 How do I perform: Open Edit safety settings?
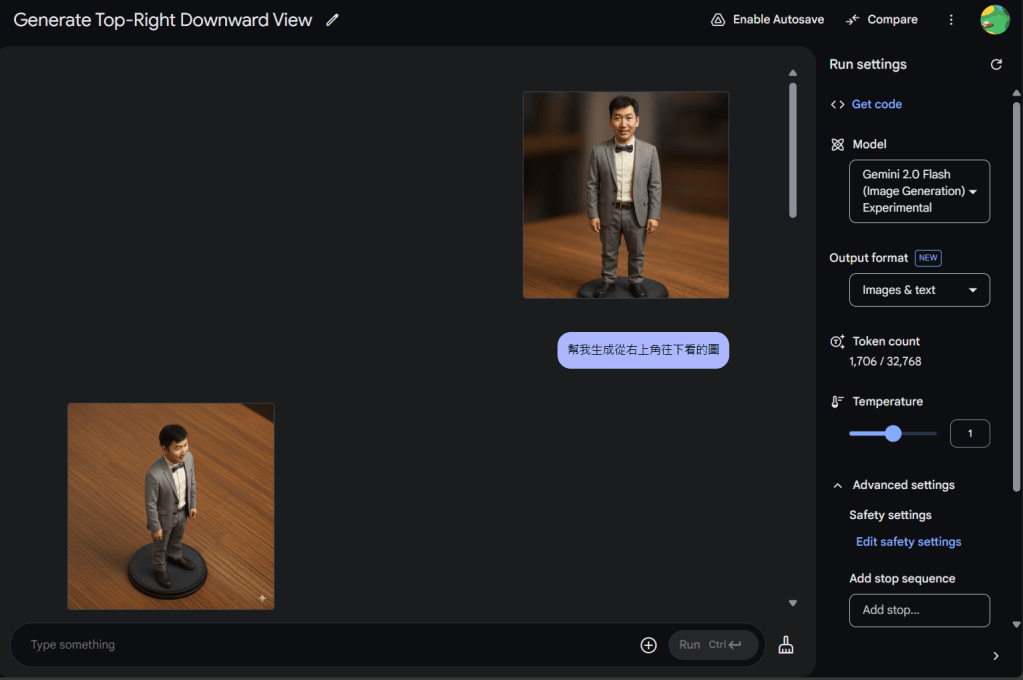[908, 542]
